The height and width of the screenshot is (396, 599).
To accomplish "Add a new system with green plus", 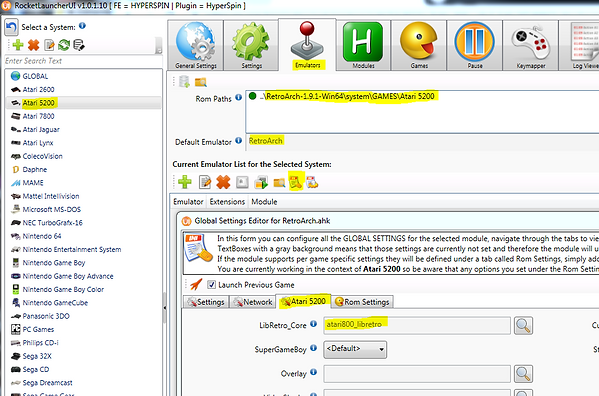I will click(x=18, y=45).
